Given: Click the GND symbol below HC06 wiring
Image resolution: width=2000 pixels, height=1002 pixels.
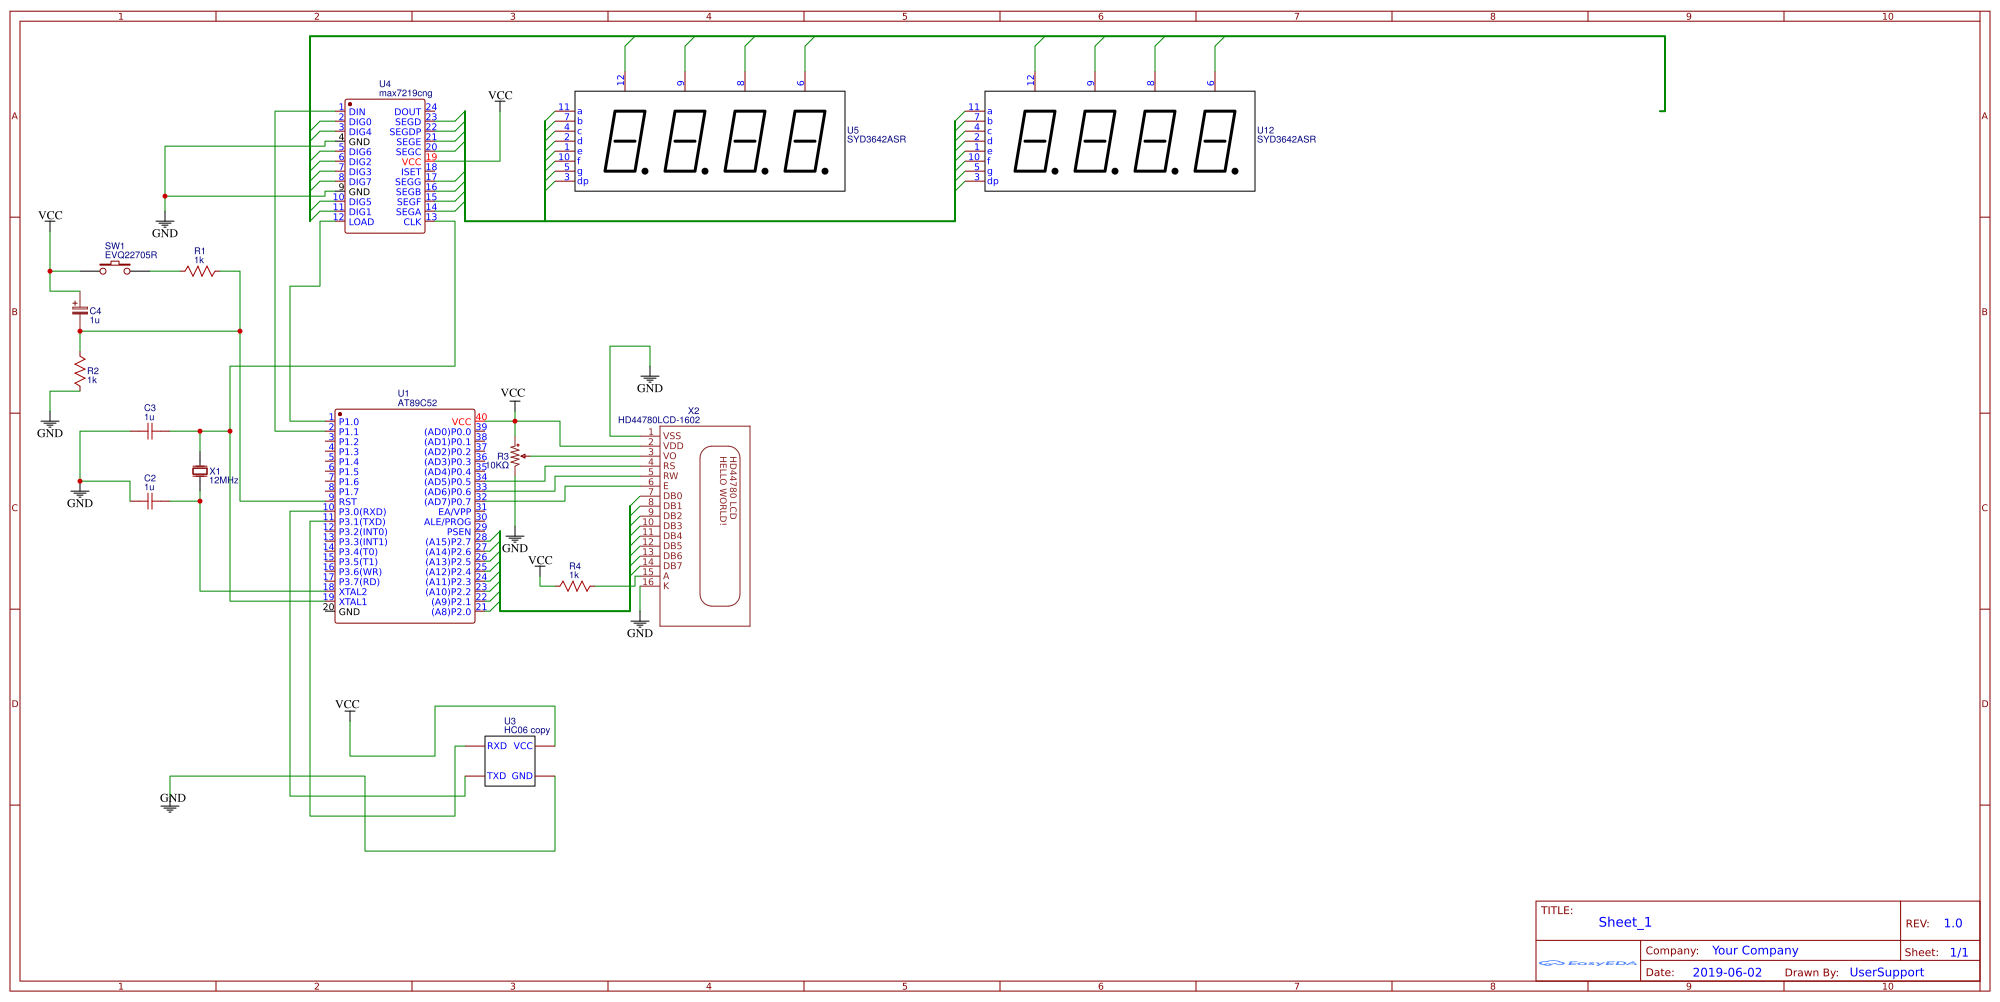Looking at the screenshot, I should (172, 802).
